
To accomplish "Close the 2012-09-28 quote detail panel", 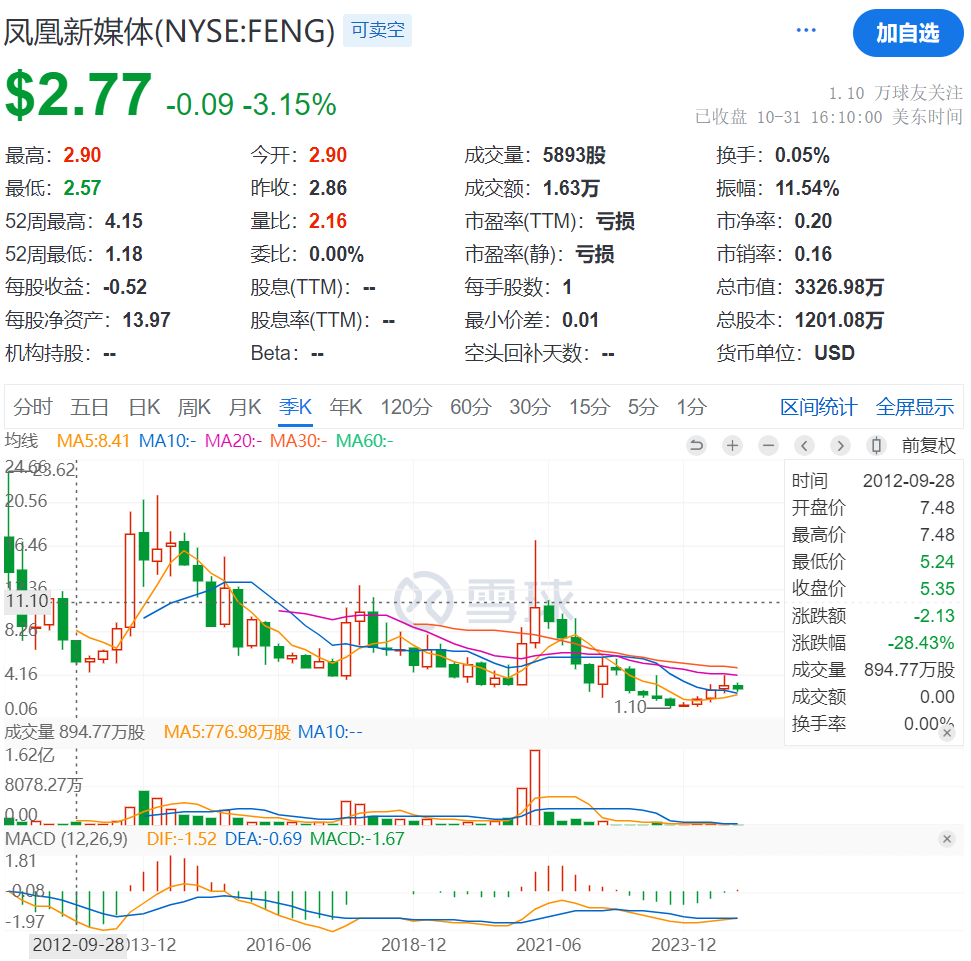I will (947, 733).
